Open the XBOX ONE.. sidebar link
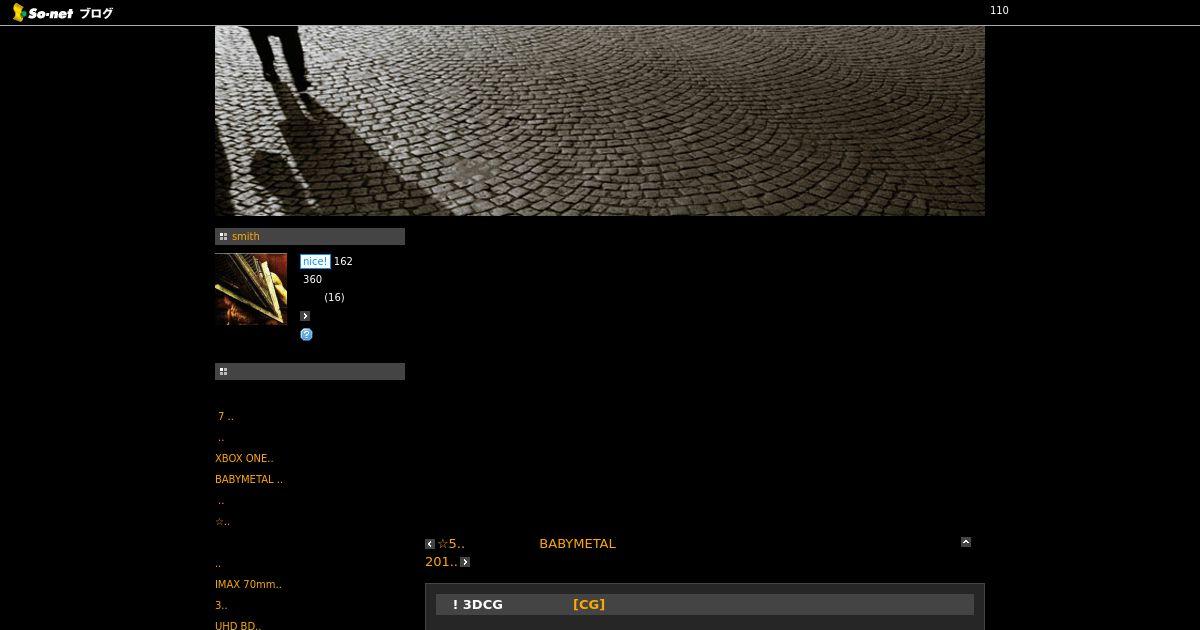Image resolution: width=1200 pixels, height=630 pixels. (x=244, y=458)
